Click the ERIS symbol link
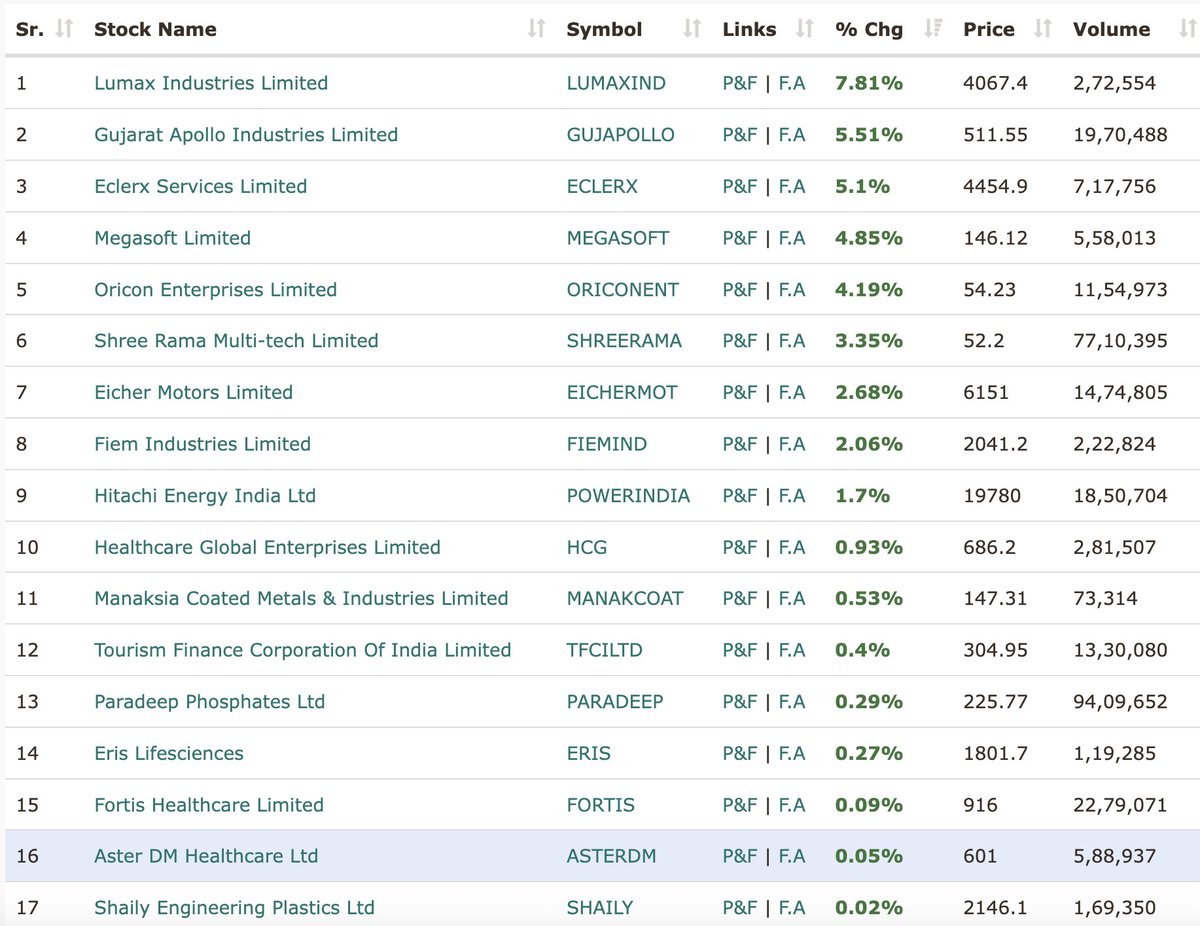1200x926 pixels. 589,753
